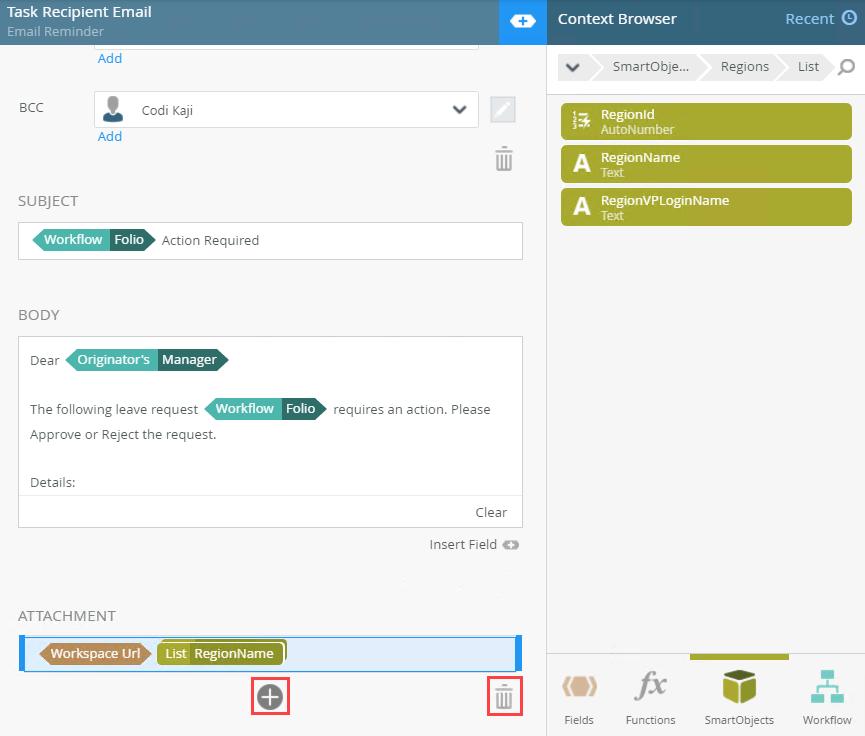This screenshot has height=736, width=865.
Task: Click the RegionName text type icon
Action: click(581, 164)
